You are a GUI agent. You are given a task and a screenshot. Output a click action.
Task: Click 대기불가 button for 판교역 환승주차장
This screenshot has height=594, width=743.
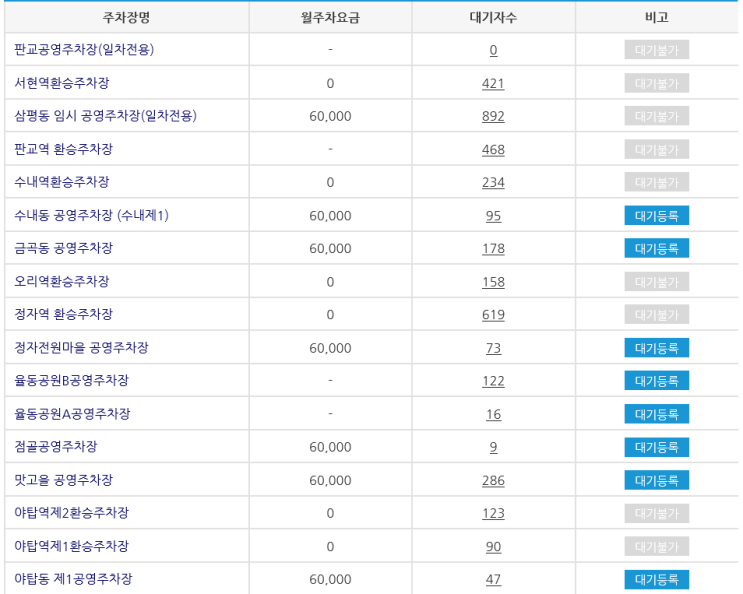coord(656,149)
